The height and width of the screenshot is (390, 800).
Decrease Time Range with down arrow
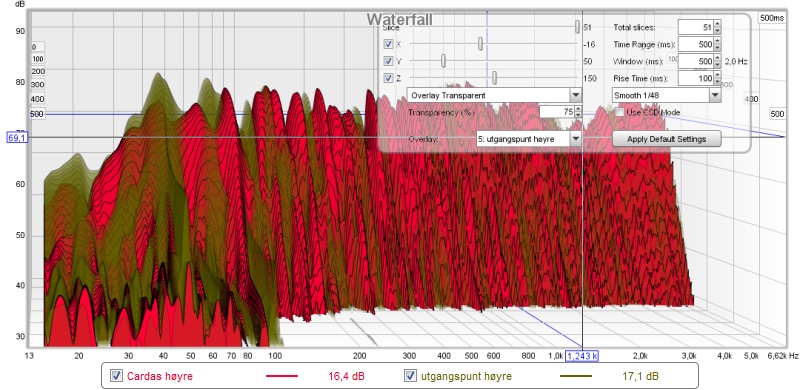pyautogui.click(x=717, y=48)
